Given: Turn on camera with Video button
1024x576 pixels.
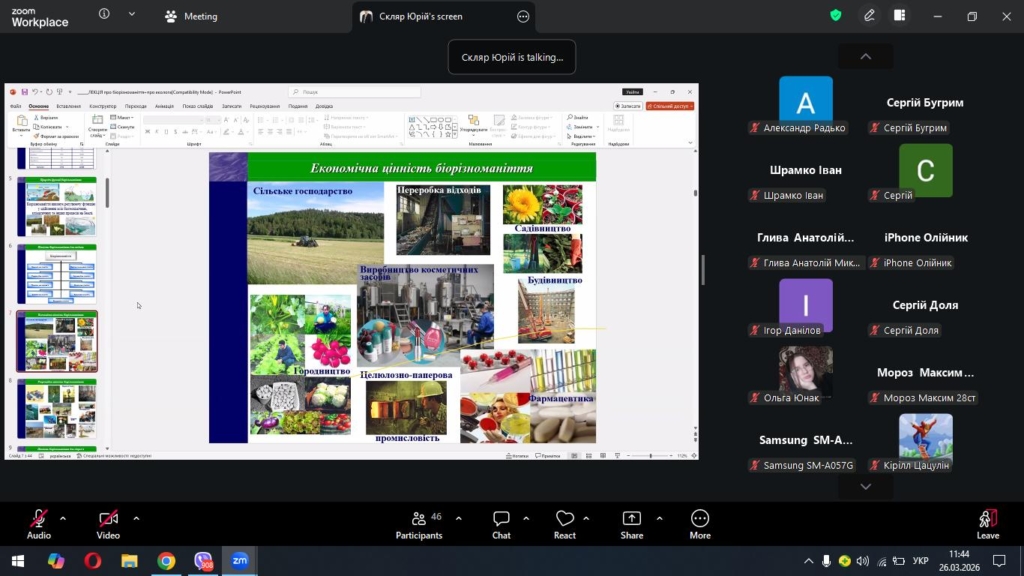Looking at the screenshot, I should pos(108,523).
